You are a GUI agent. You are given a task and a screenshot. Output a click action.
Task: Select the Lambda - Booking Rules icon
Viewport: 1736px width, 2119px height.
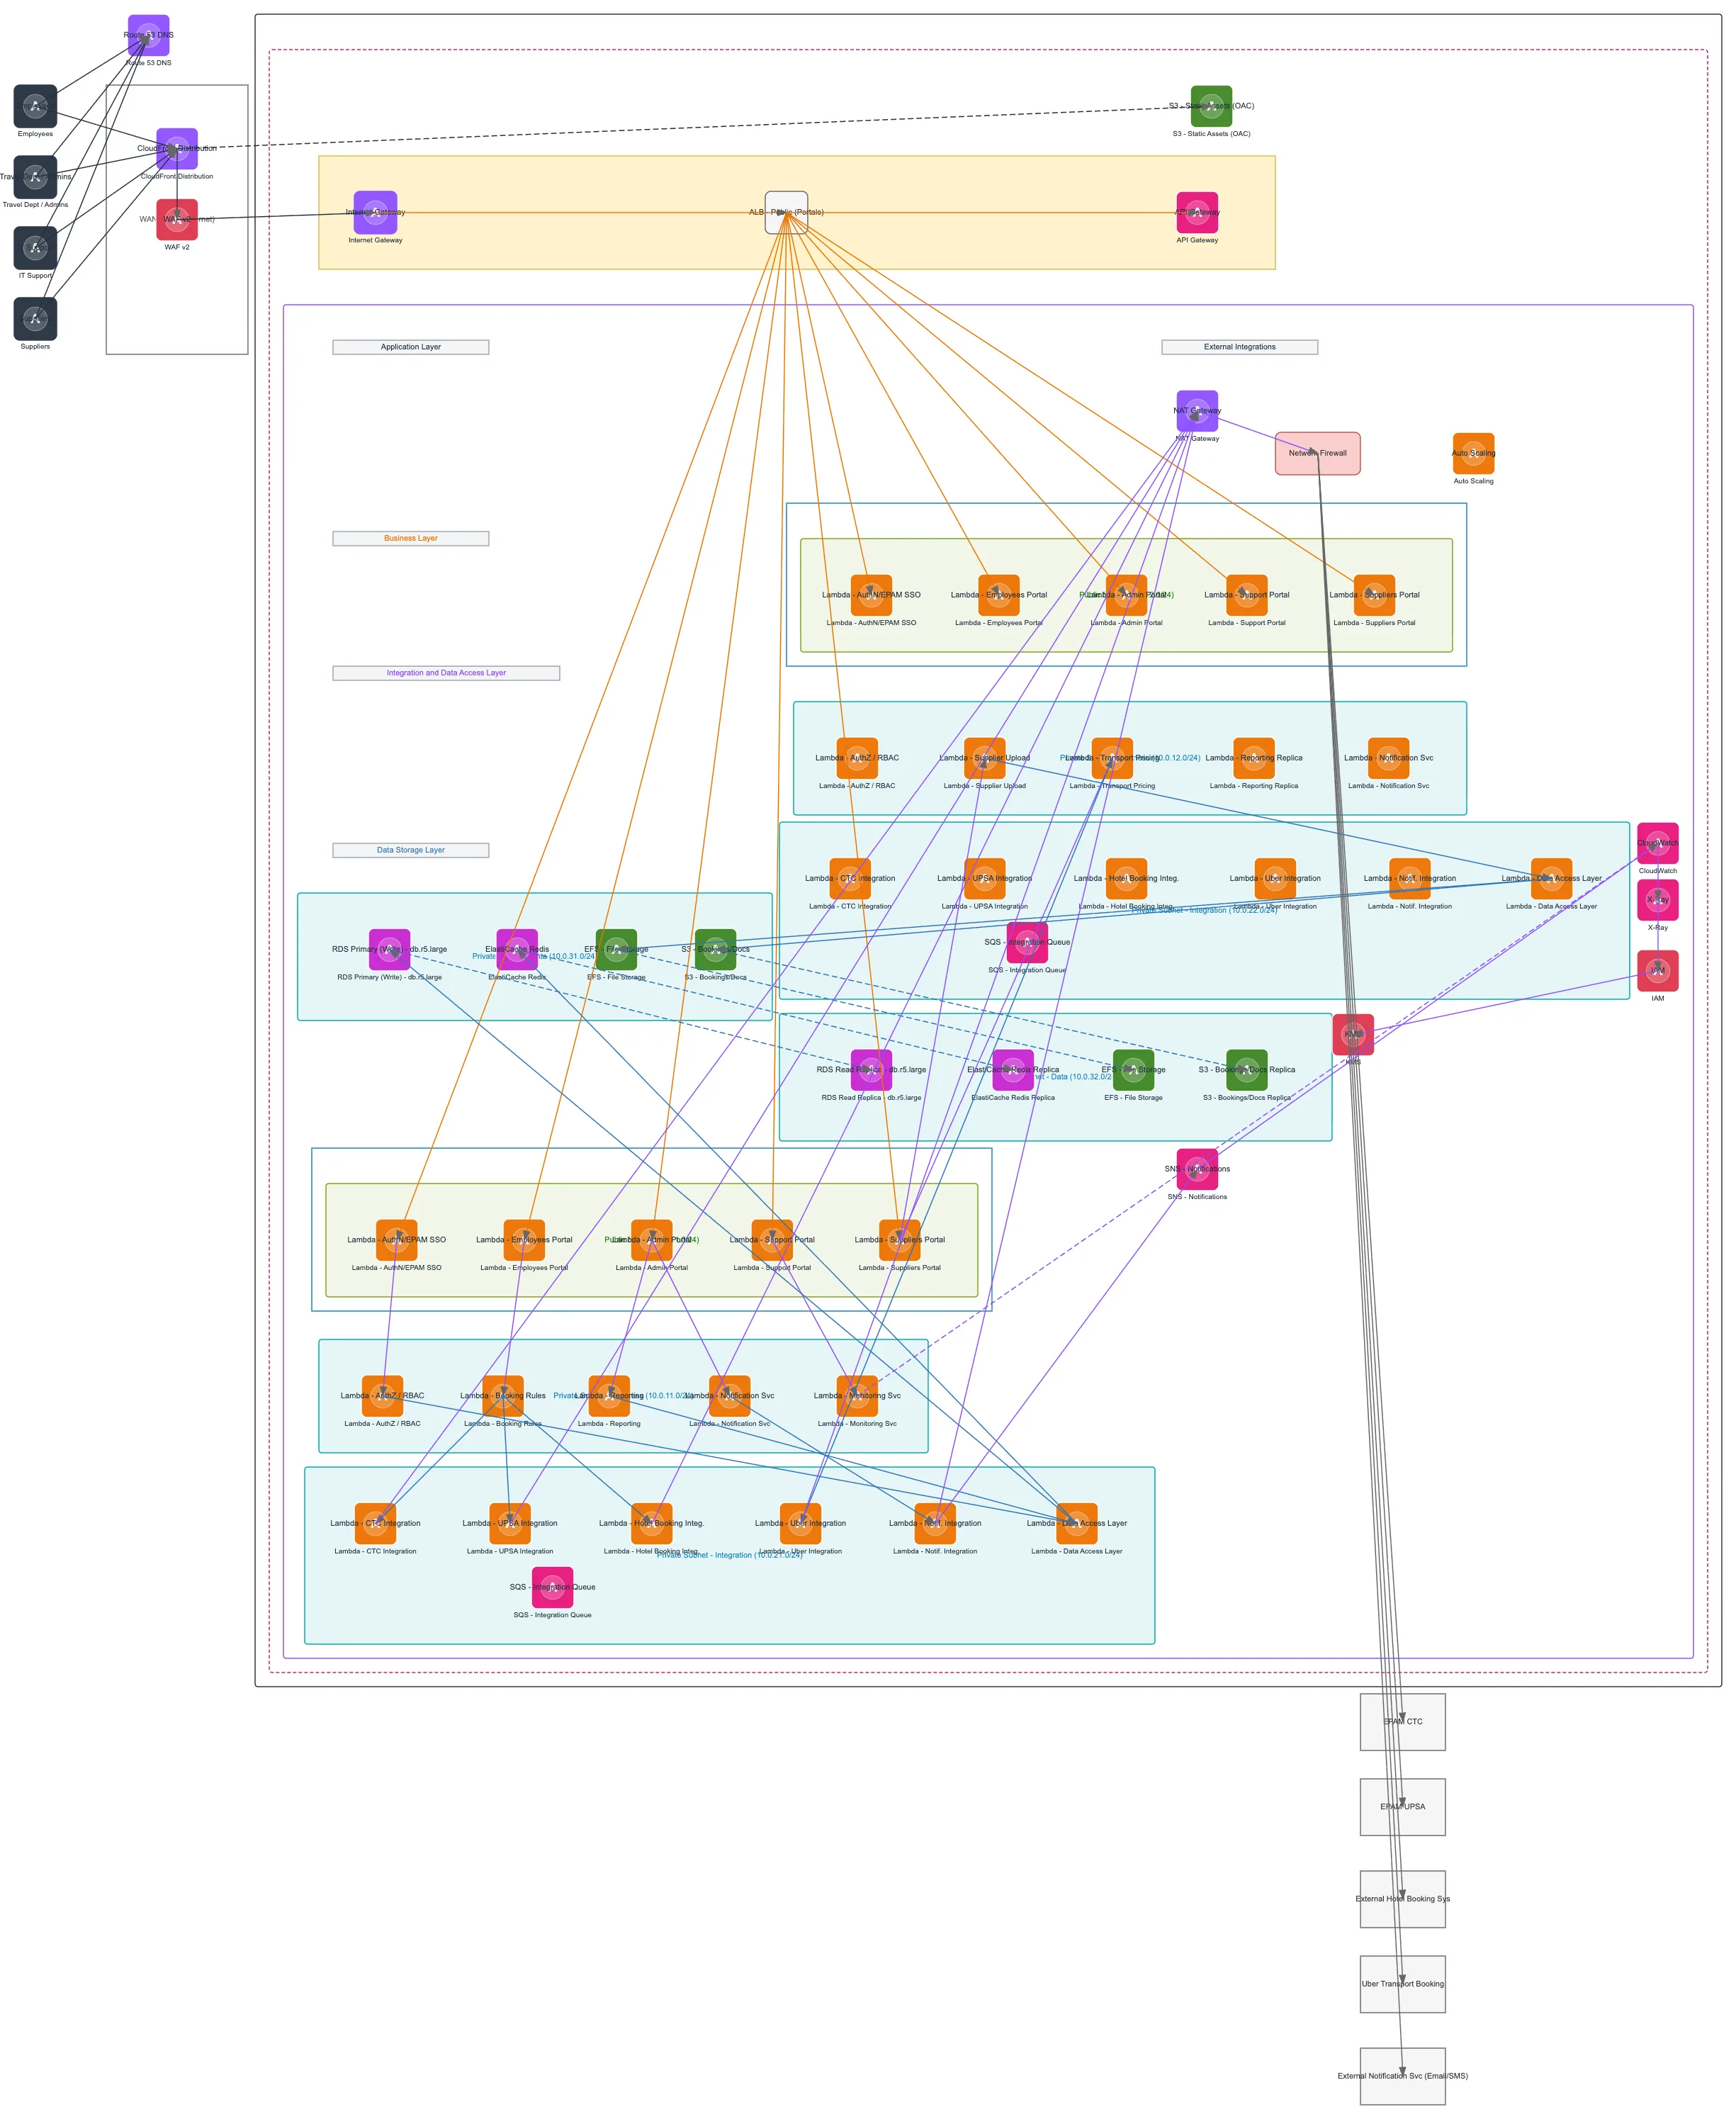pos(503,1396)
